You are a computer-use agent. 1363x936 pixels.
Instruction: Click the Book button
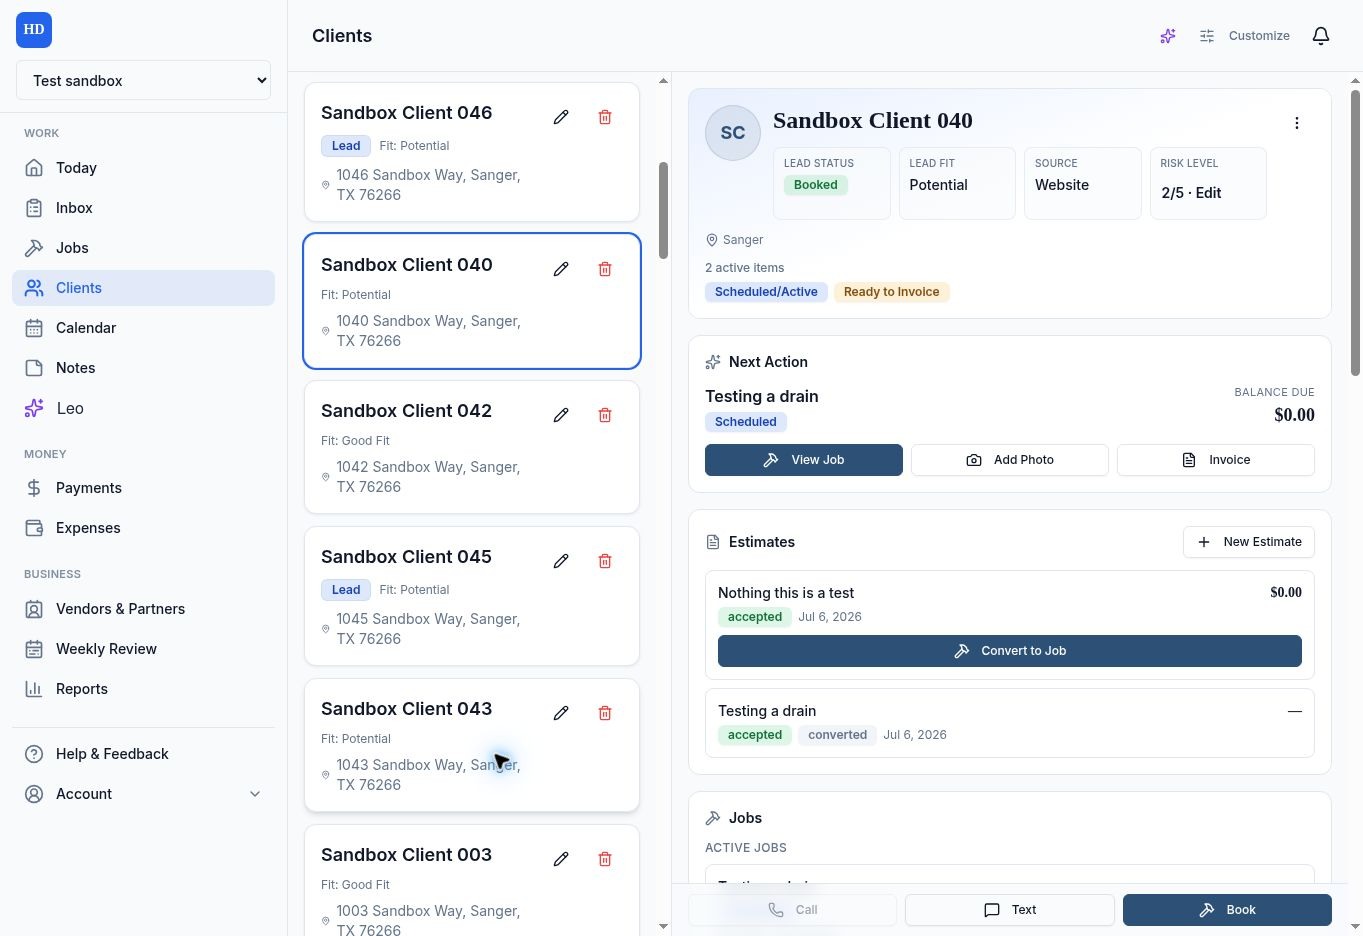[x=1227, y=910]
